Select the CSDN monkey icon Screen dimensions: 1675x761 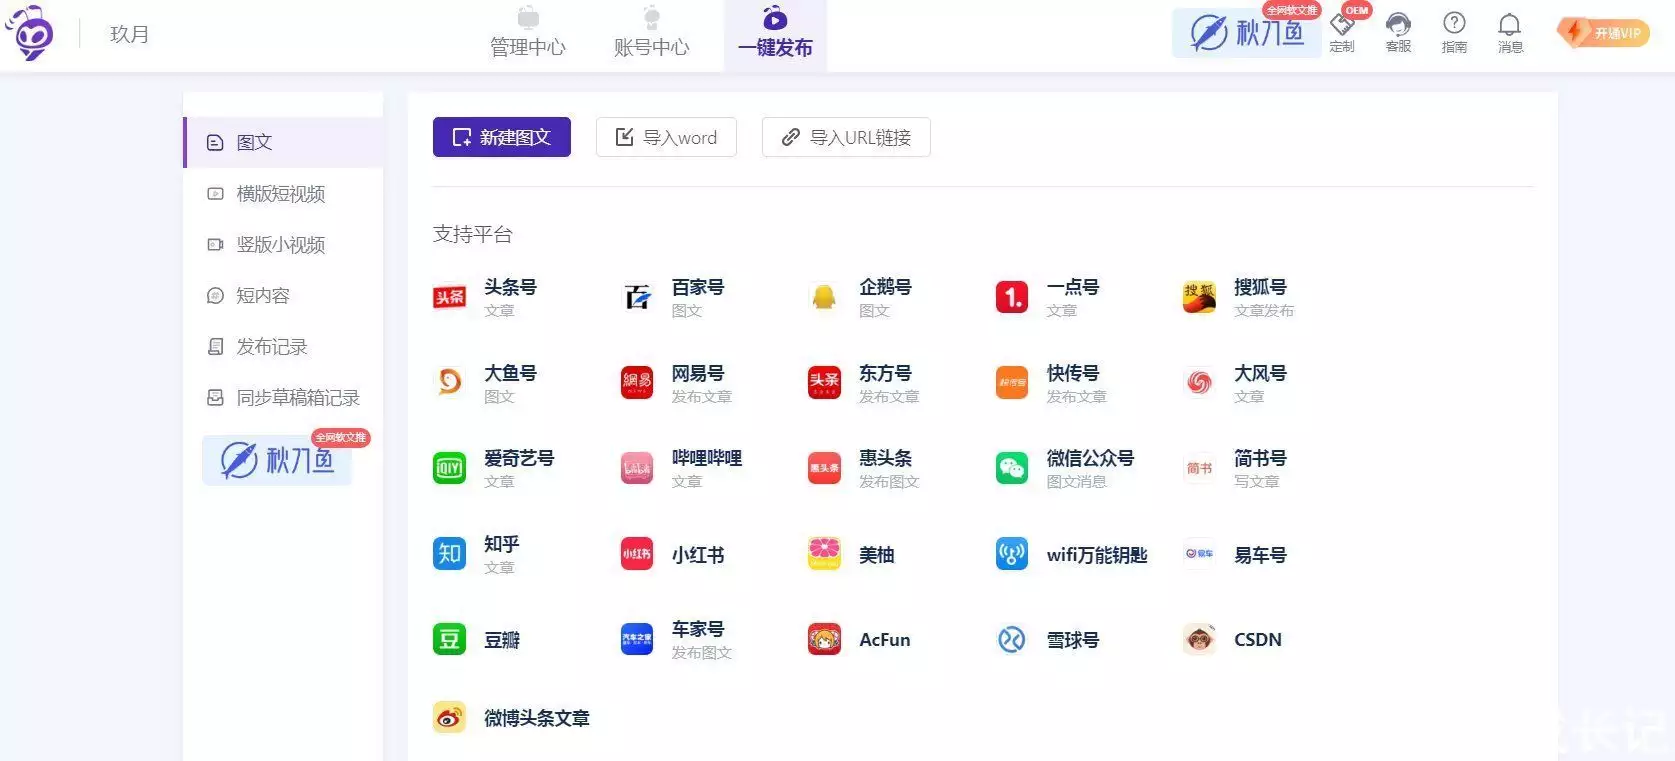pyautogui.click(x=1199, y=639)
